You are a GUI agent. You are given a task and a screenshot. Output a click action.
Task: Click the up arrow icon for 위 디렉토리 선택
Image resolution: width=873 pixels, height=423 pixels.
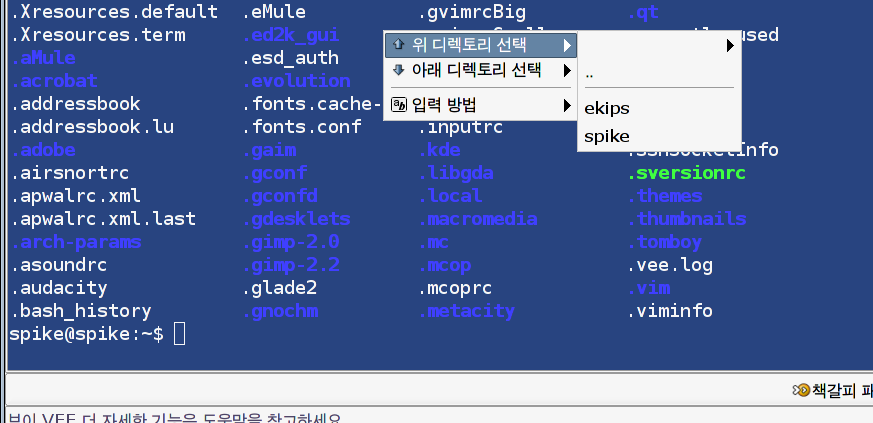coord(399,45)
